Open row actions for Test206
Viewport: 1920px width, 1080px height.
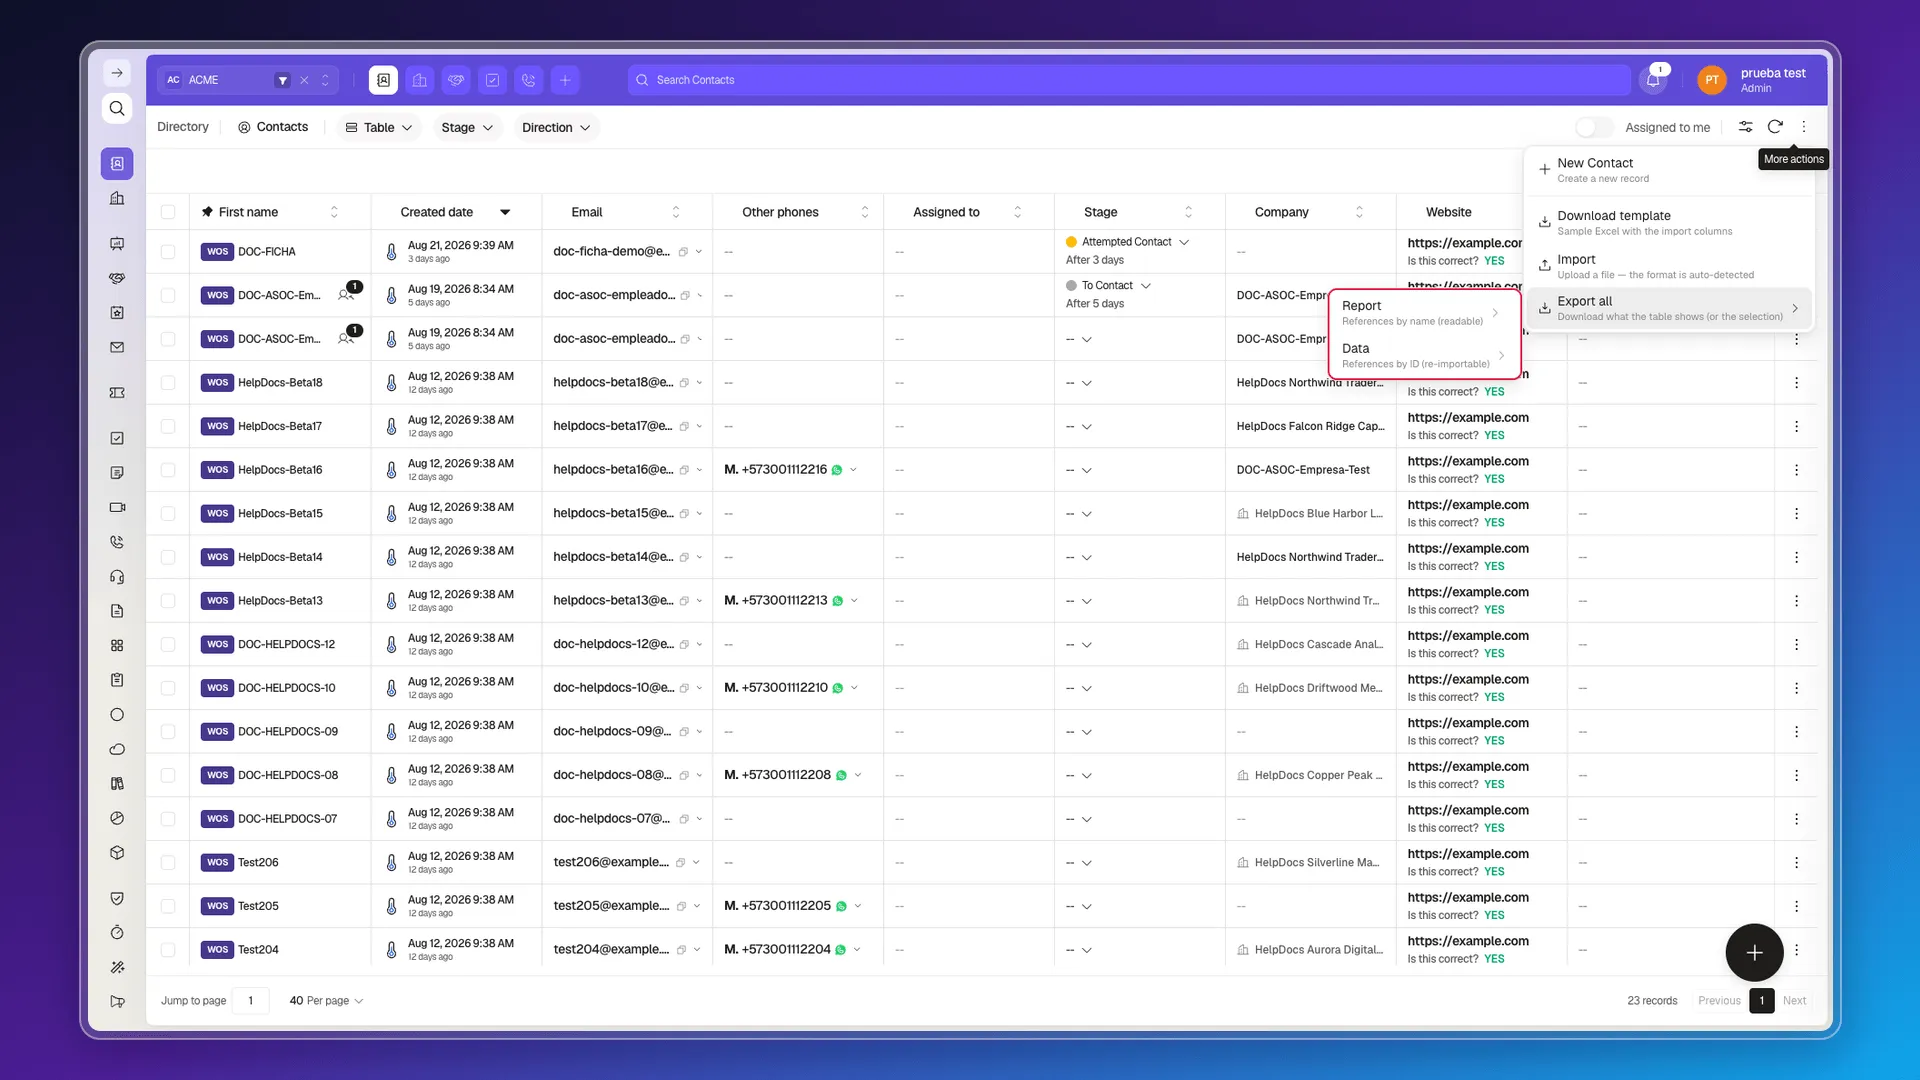pos(1796,862)
